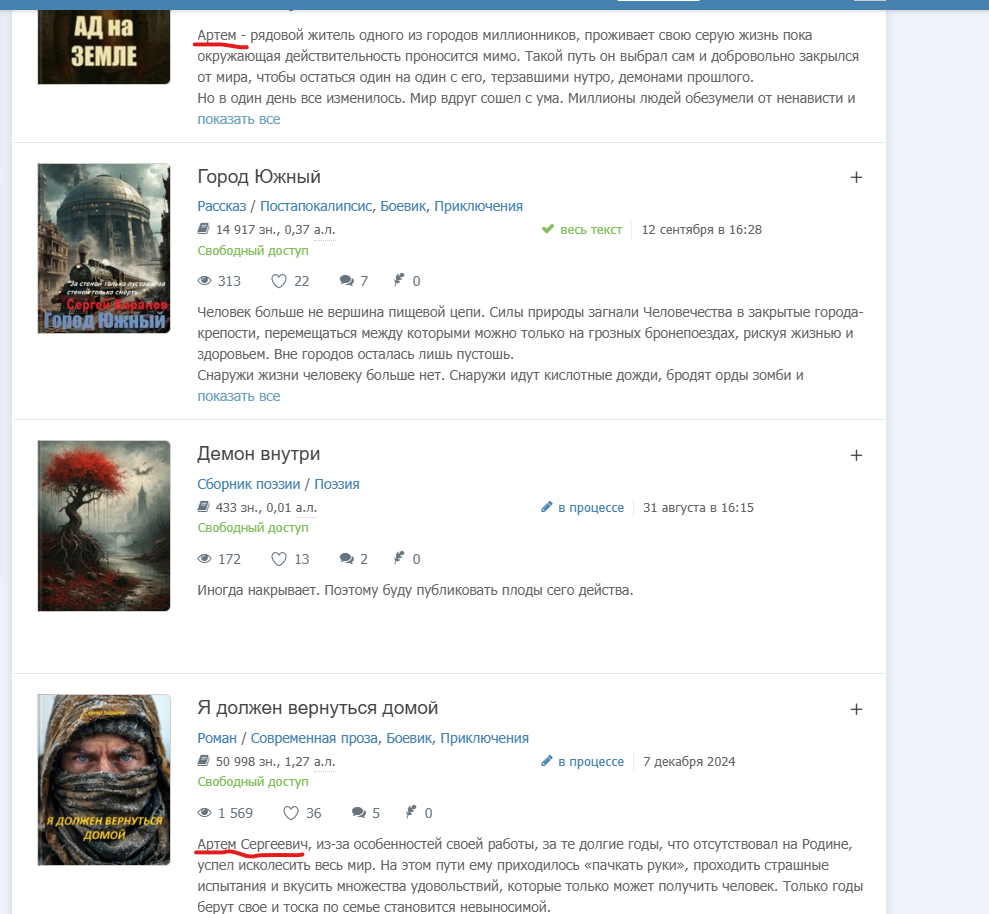Click the date 12 сентября в 16:28

(x=701, y=230)
